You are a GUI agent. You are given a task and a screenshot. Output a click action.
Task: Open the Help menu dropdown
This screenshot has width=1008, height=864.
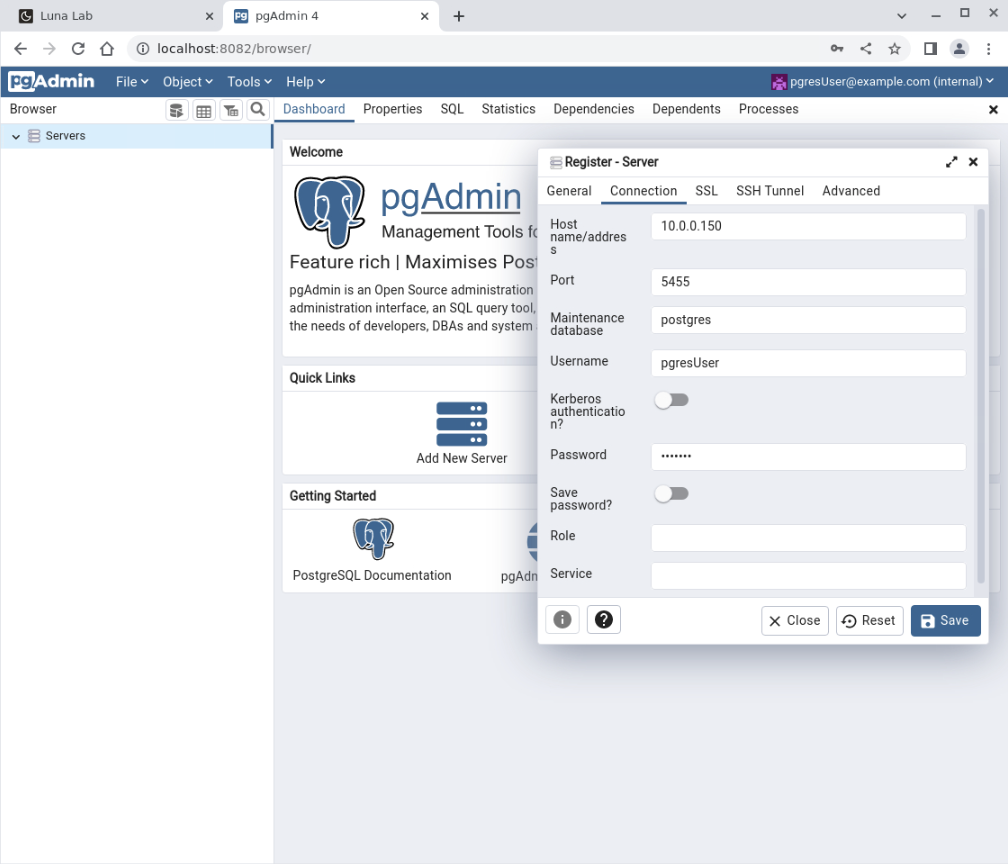pyautogui.click(x=306, y=82)
